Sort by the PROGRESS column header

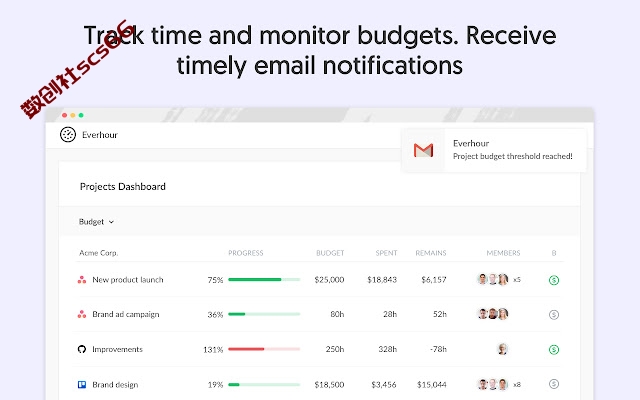[x=246, y=253]
